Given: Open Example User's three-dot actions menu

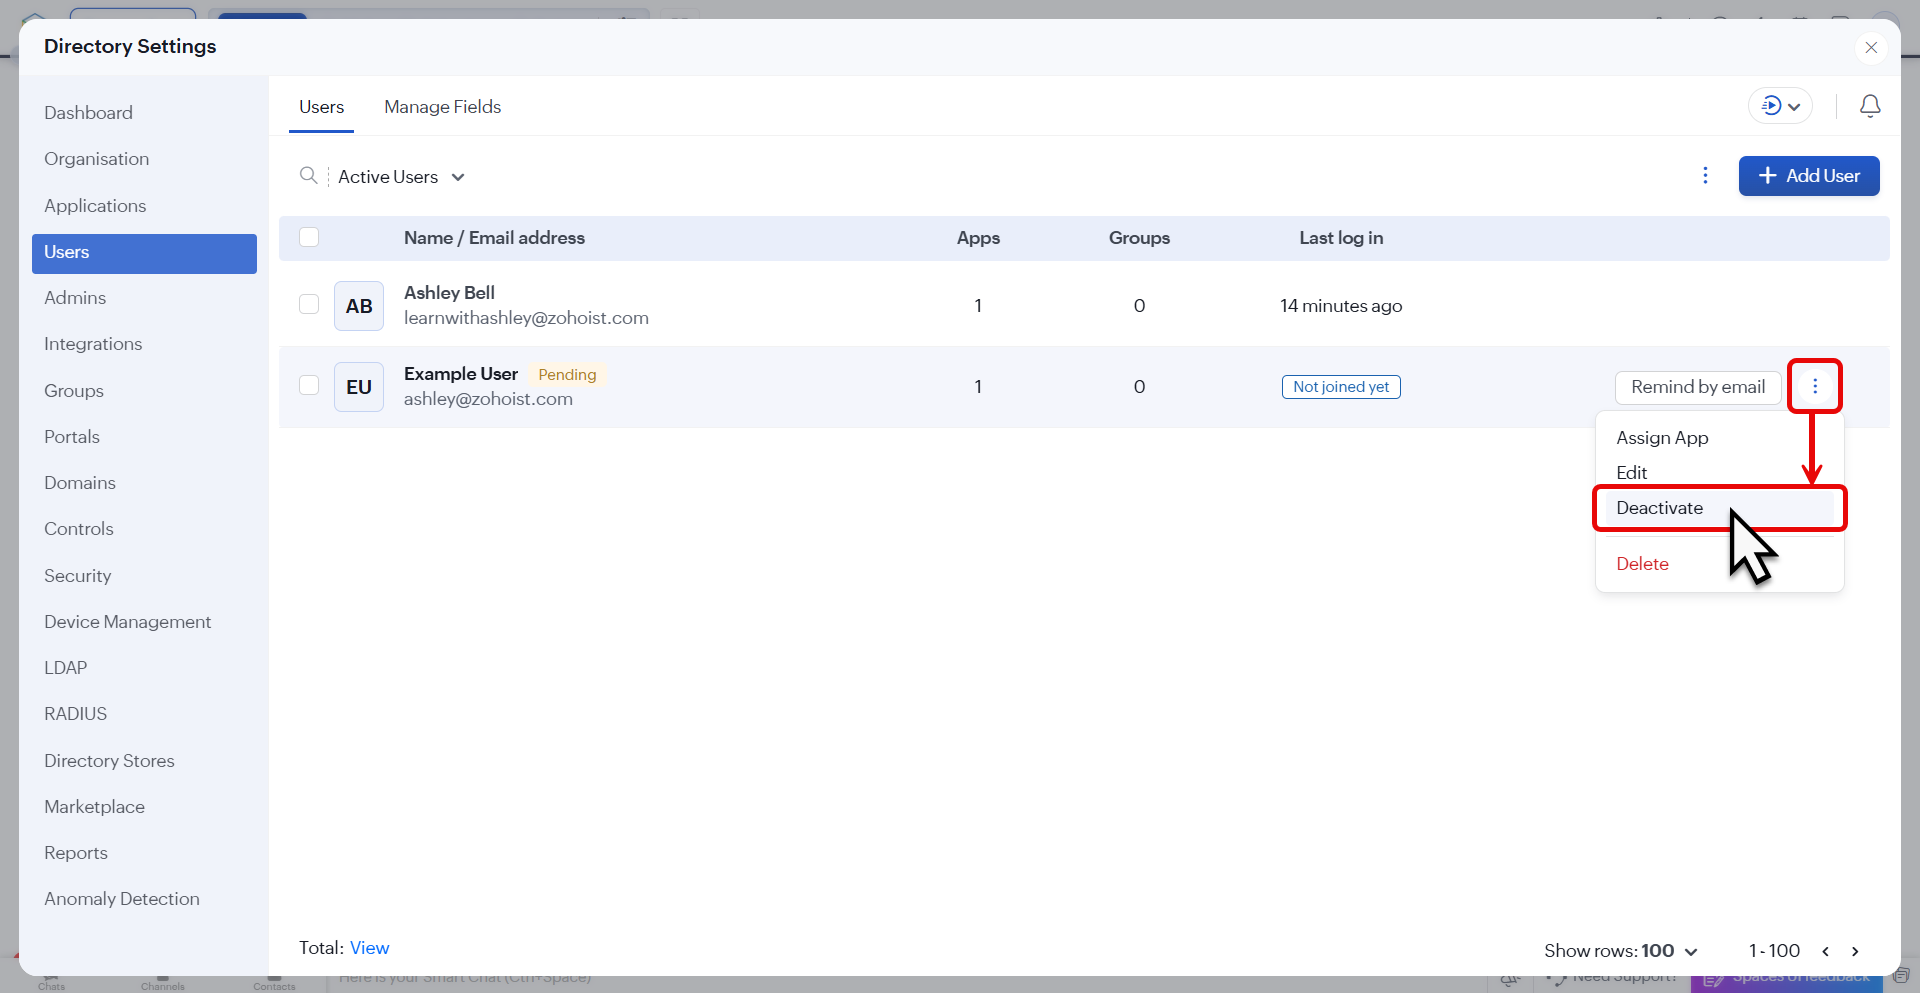Looking at the screenshot, I should (1814, 387).
